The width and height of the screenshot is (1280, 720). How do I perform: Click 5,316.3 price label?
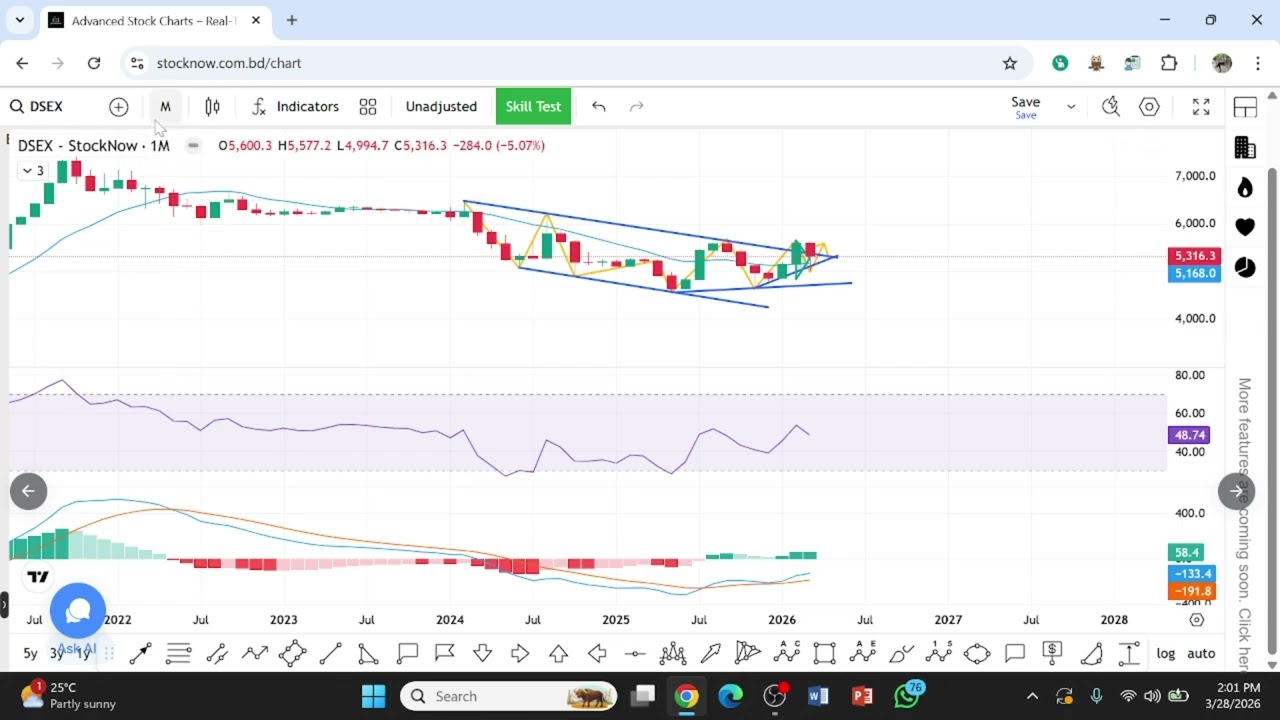pyautogui.click(x=1195, y=256)
